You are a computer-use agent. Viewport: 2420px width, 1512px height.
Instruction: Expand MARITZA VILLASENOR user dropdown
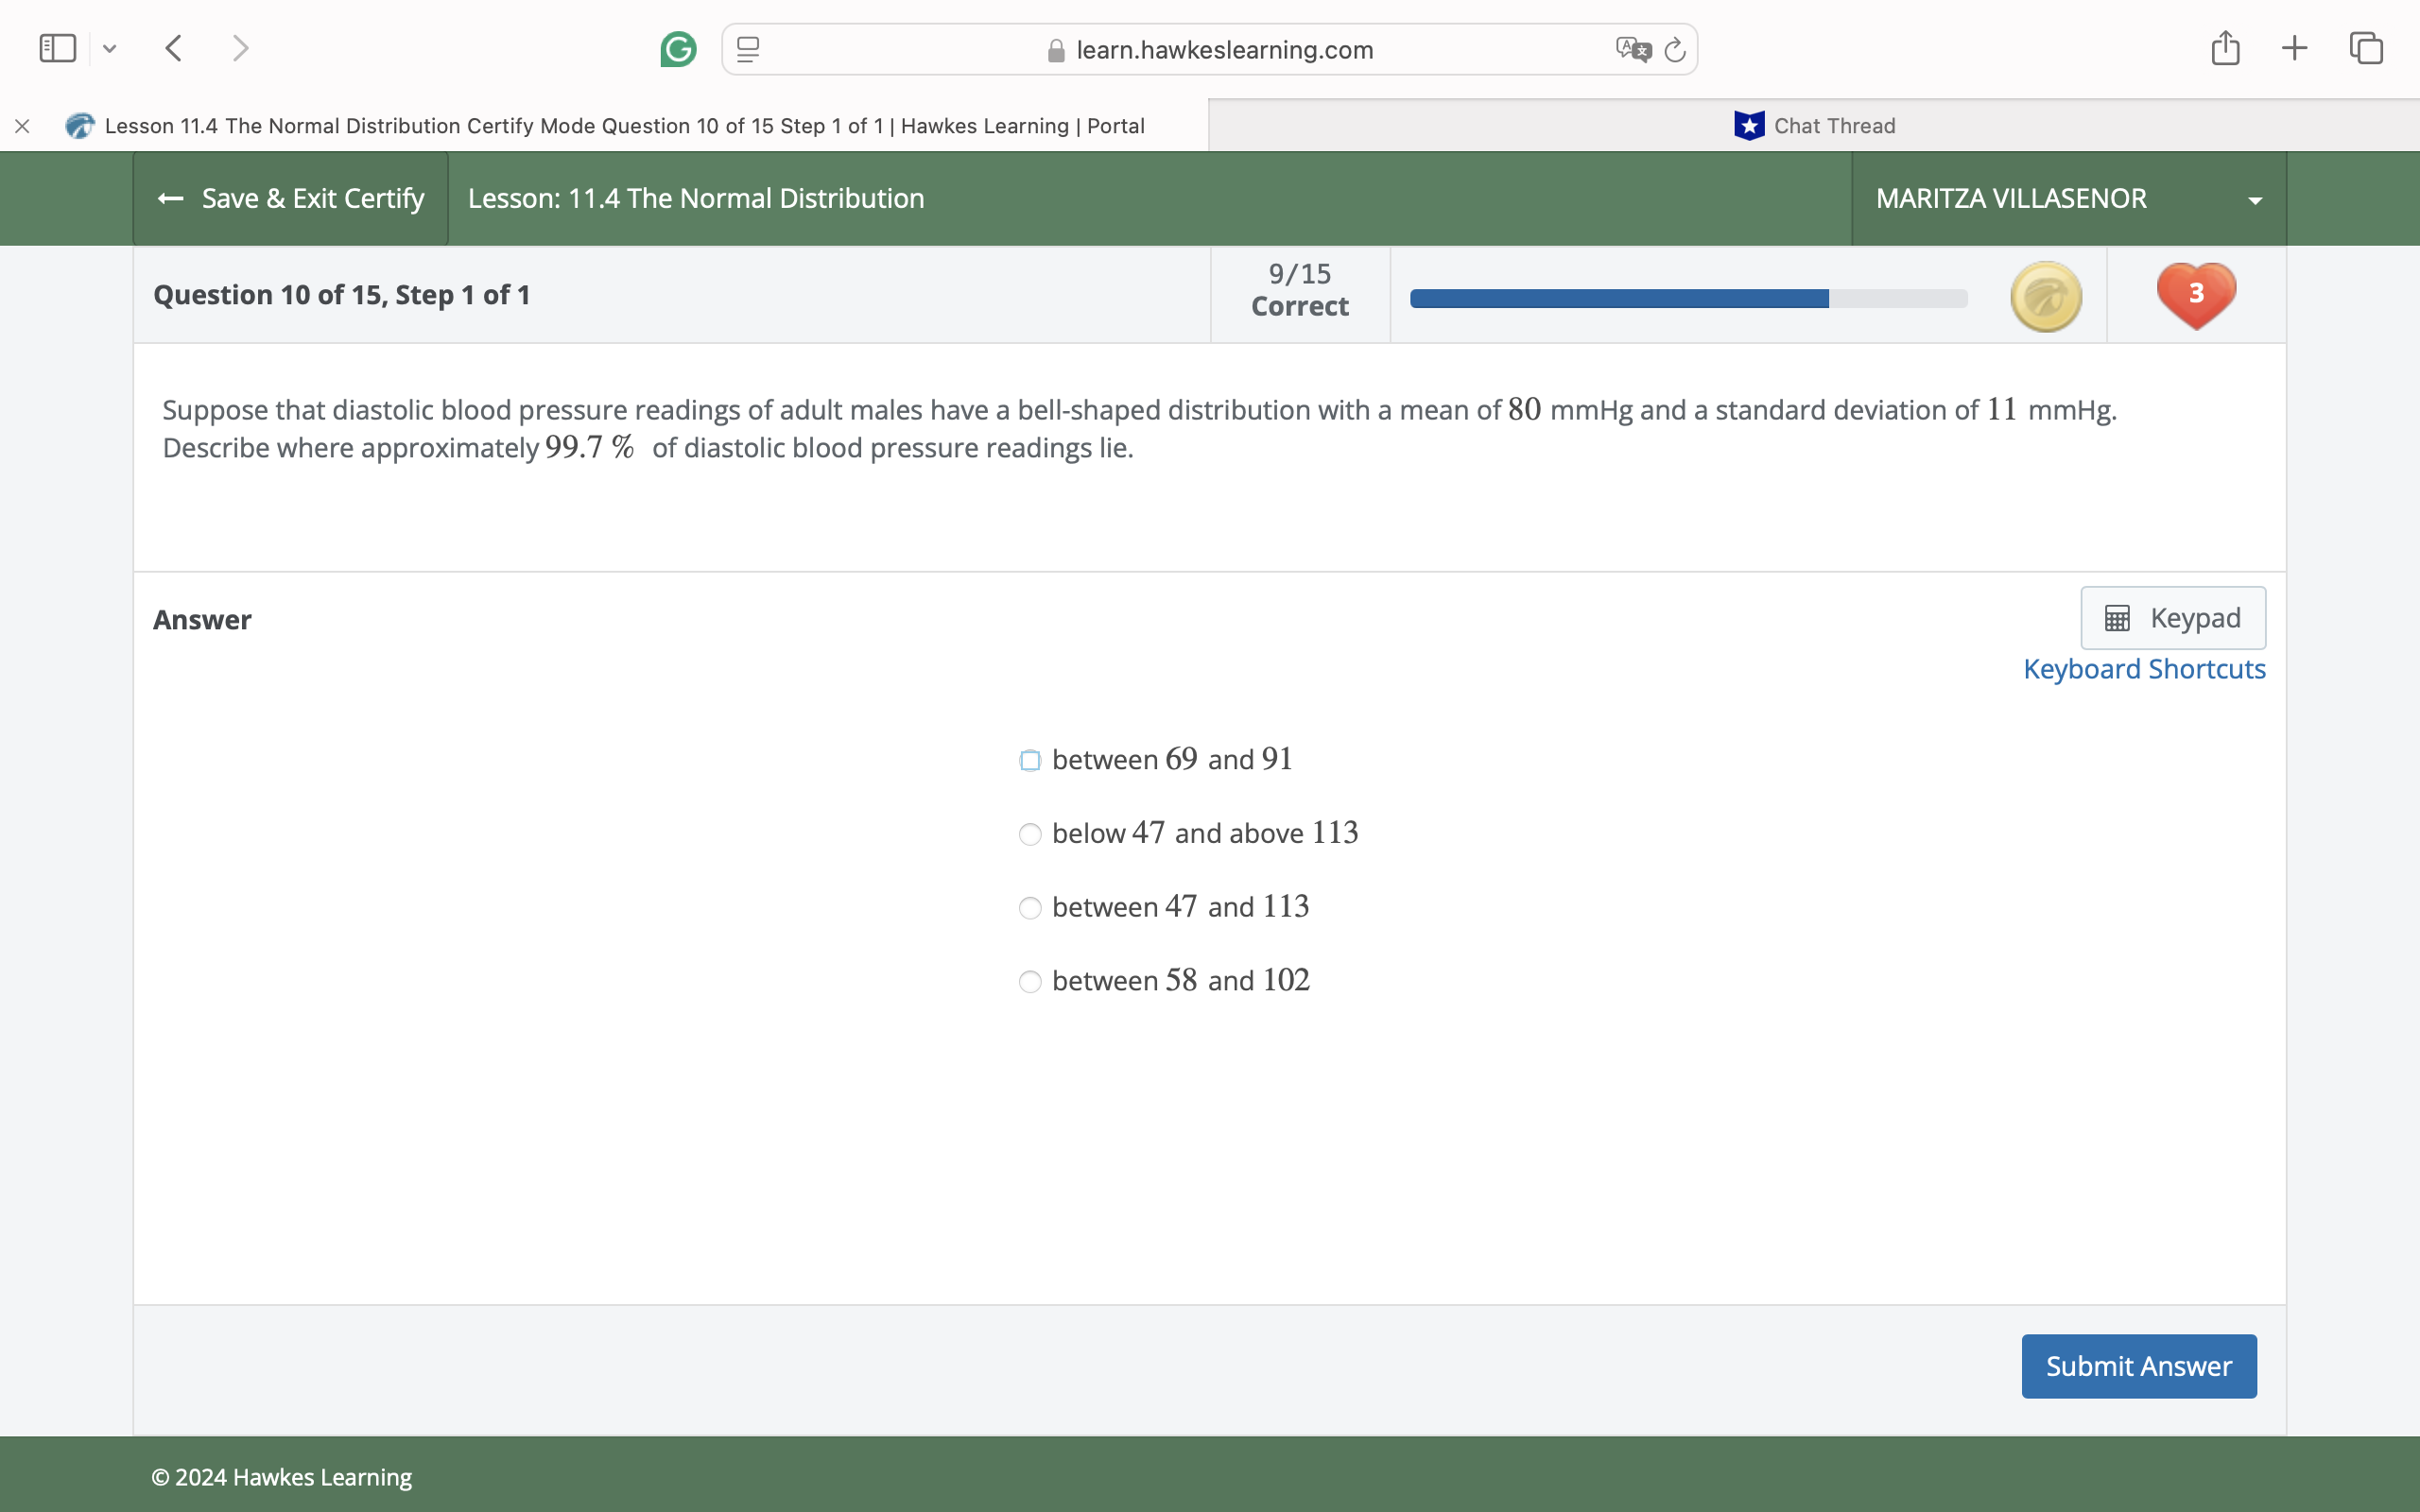point(2255,200)
